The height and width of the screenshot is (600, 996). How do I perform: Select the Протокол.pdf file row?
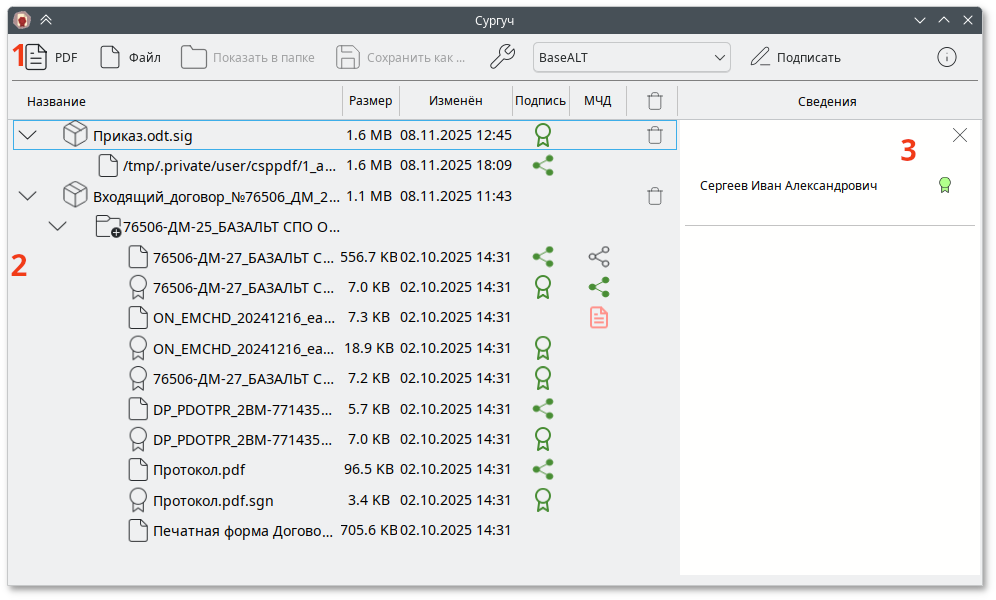198,470
